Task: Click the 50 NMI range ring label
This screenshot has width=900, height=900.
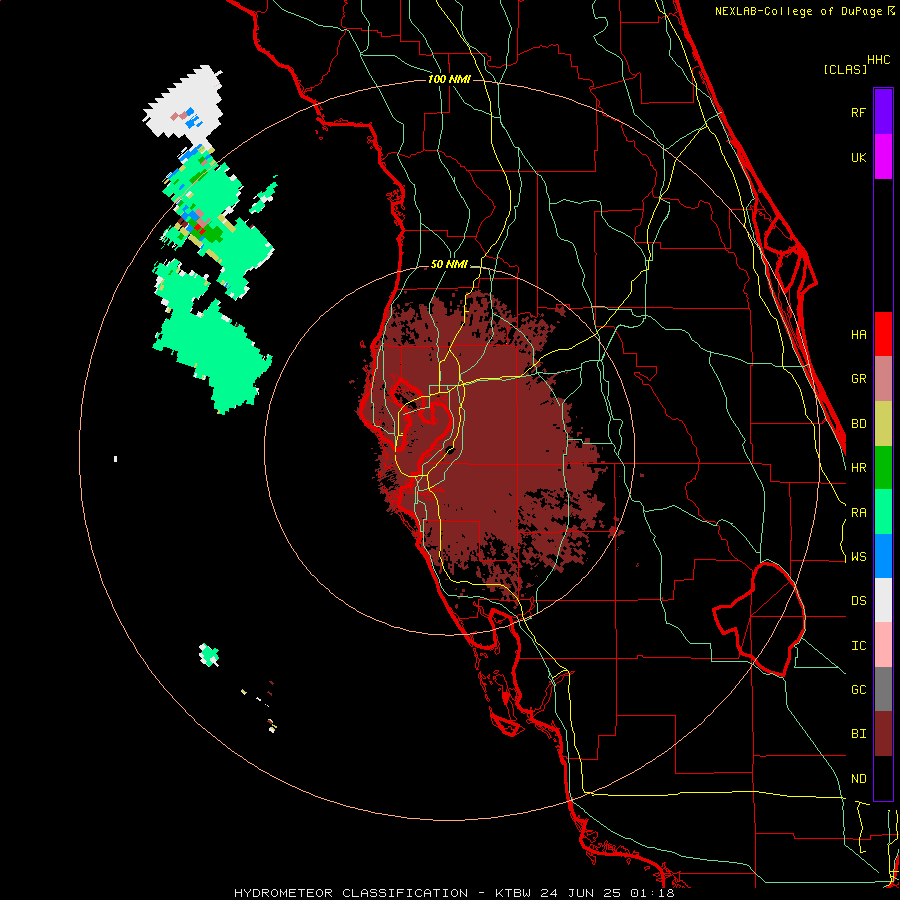Action: [x=449, y=265]
